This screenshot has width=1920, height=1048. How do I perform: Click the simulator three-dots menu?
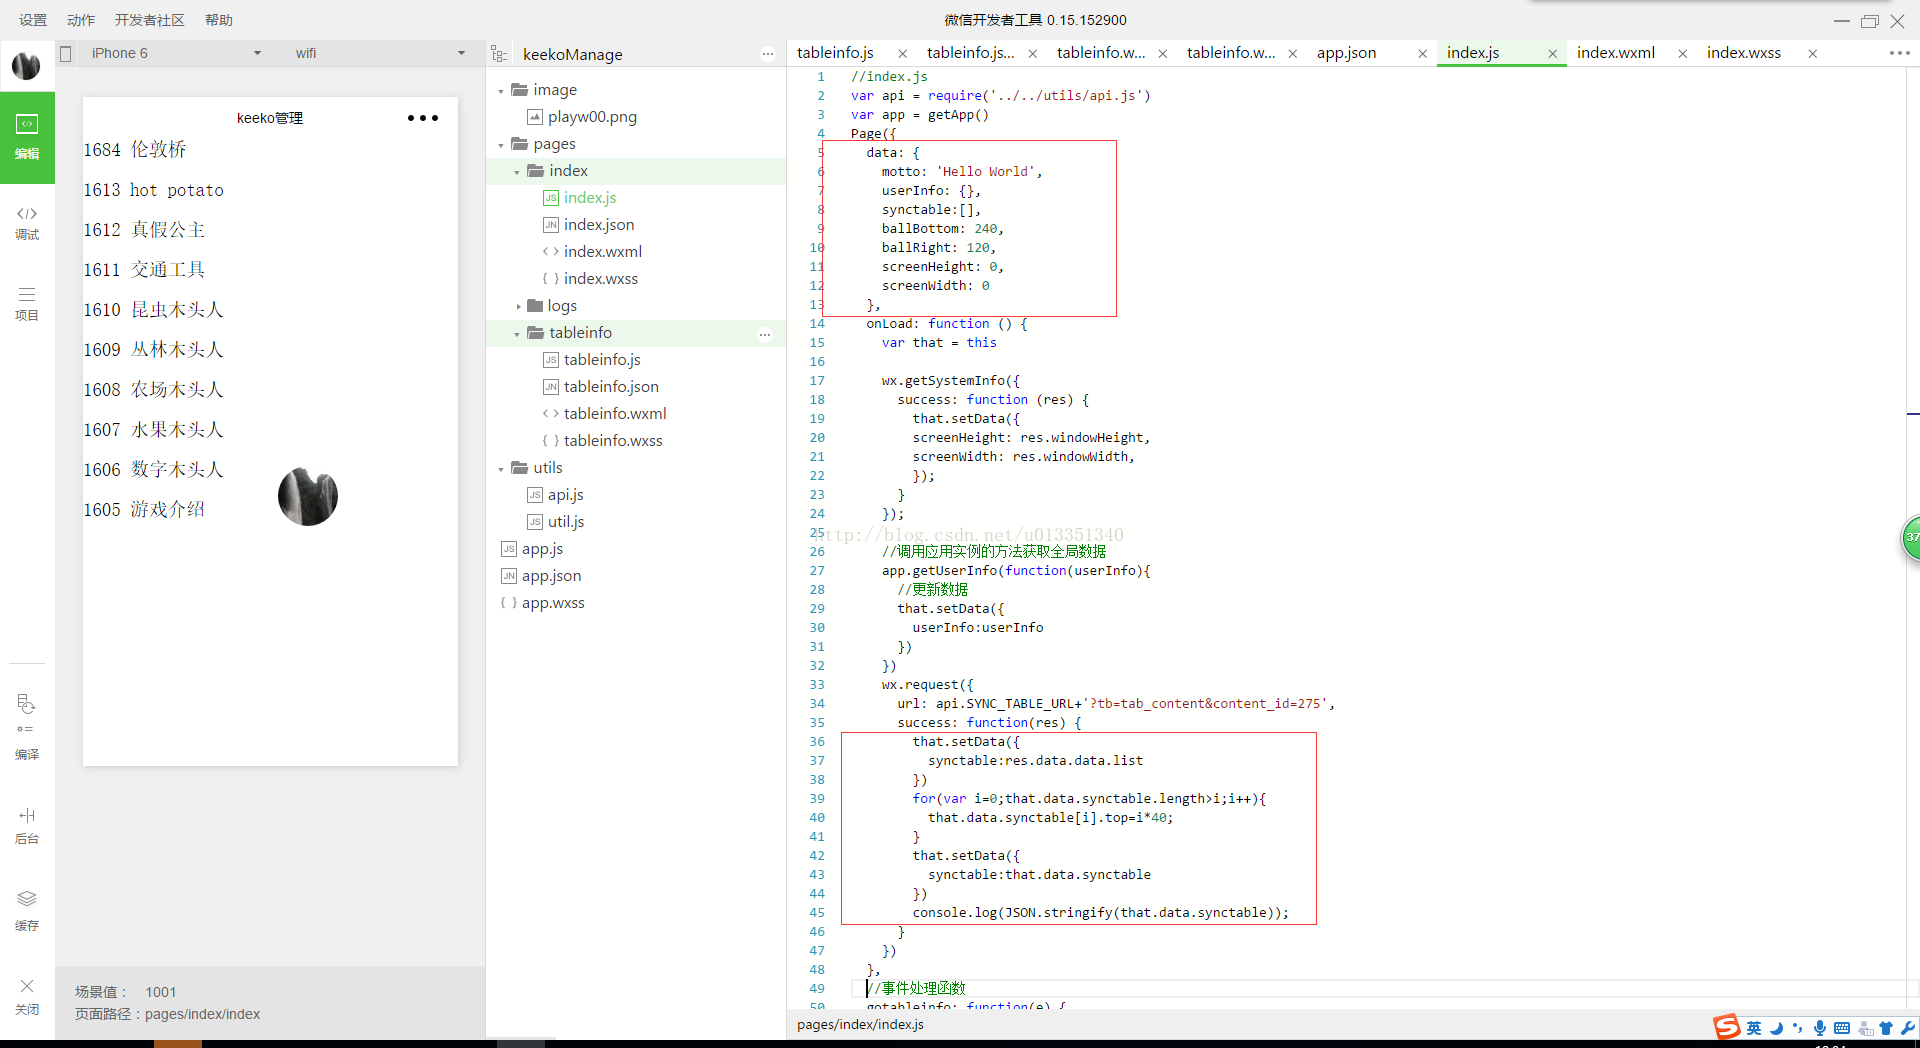pos(423,118)
